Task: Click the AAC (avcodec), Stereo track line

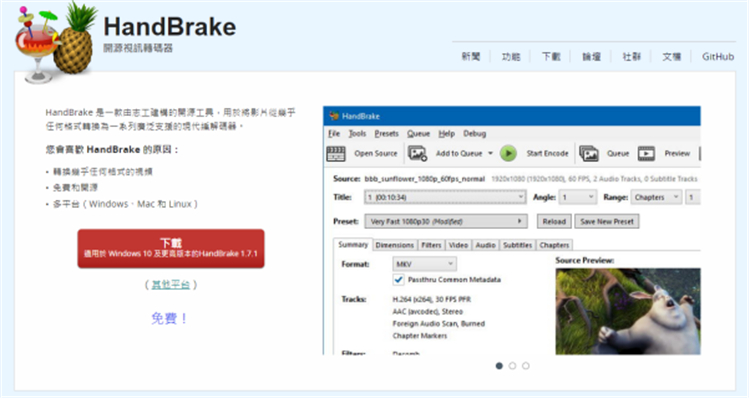Action: [428, 311]
